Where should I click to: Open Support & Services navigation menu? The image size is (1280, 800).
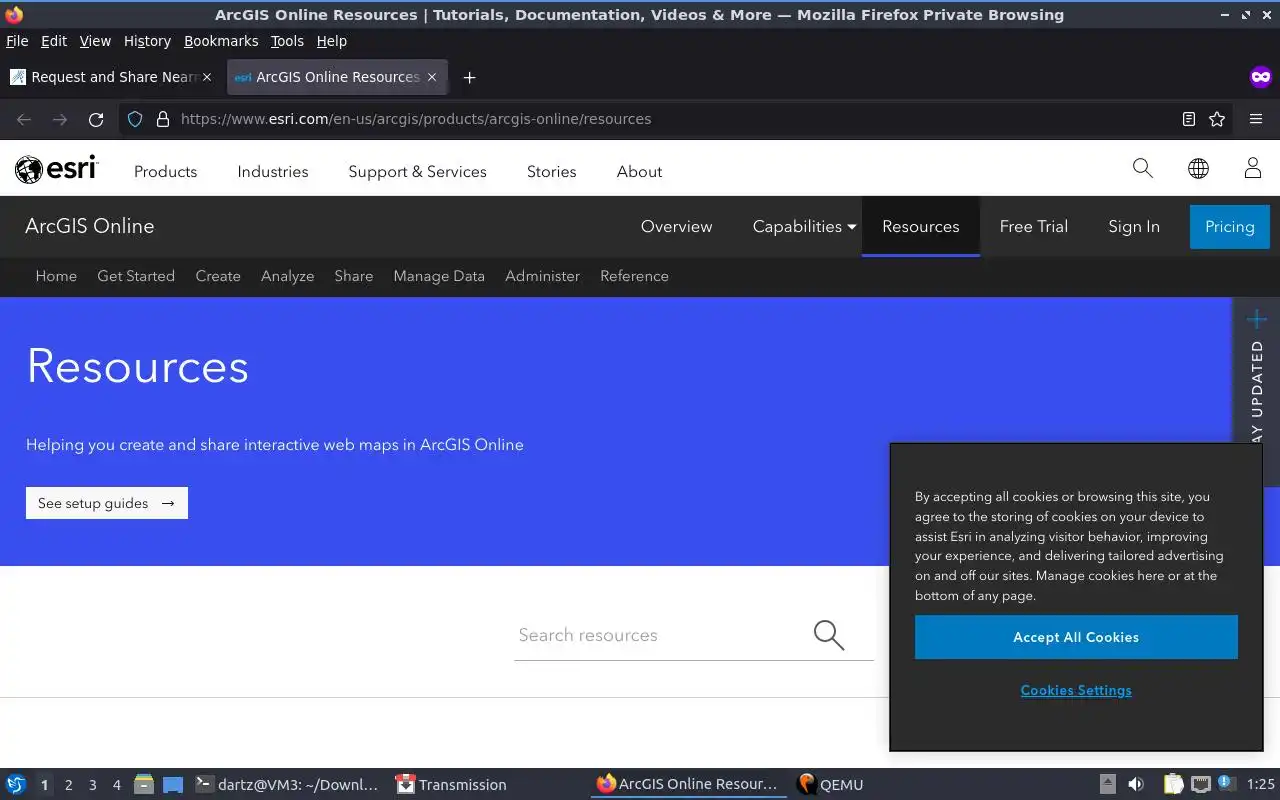point(417,172)
